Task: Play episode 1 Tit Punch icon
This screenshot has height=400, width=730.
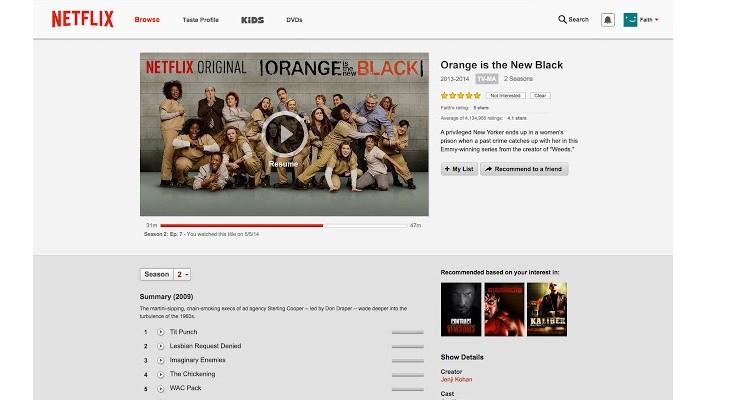Action: tap(161, 332)
